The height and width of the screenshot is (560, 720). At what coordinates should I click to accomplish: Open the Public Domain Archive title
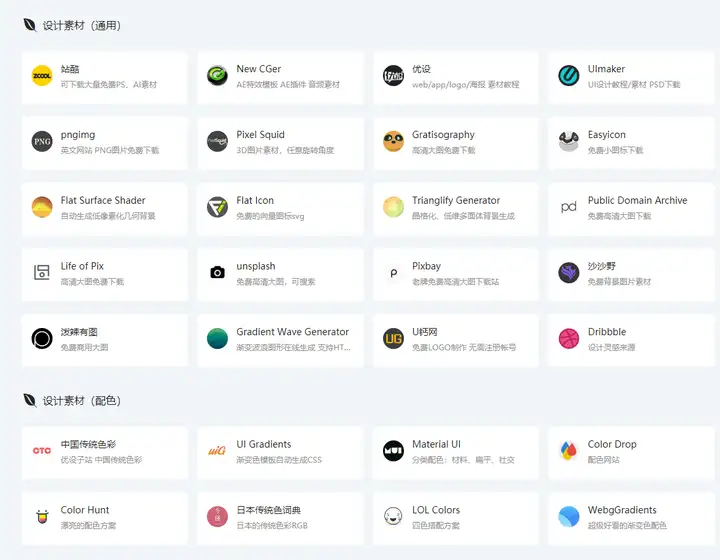pos(637,200)
